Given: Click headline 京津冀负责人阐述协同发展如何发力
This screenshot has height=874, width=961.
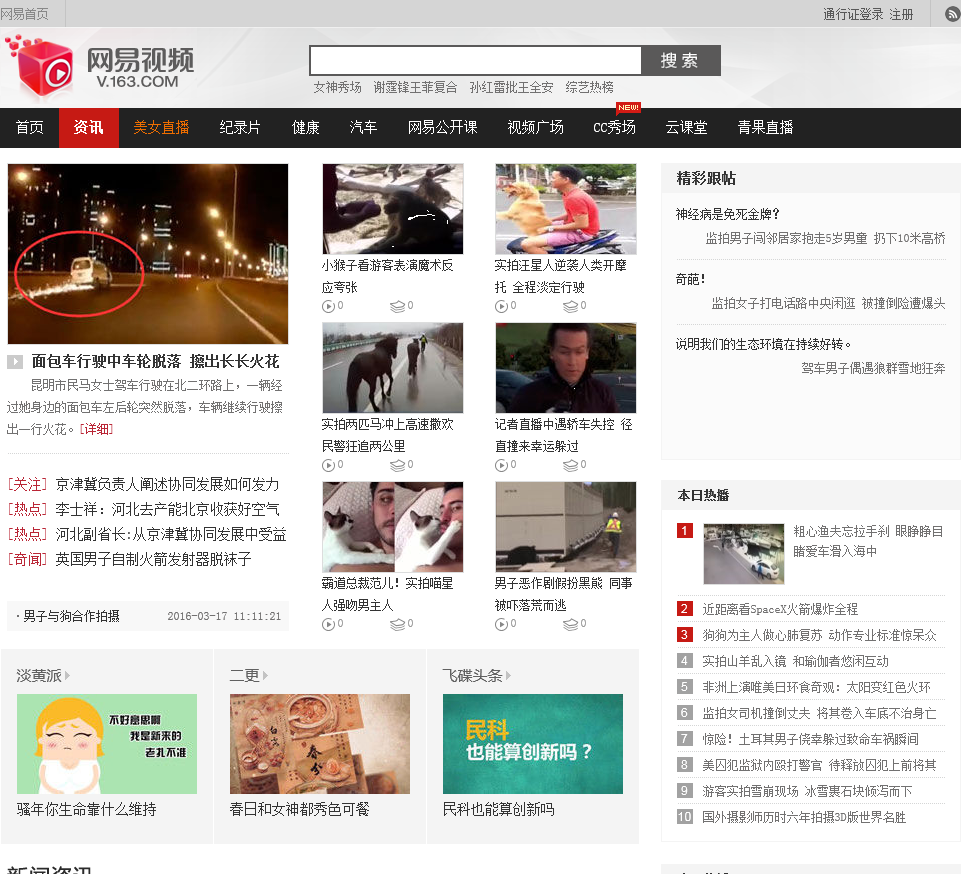Looking at the screenshot, I should point(167,484).
